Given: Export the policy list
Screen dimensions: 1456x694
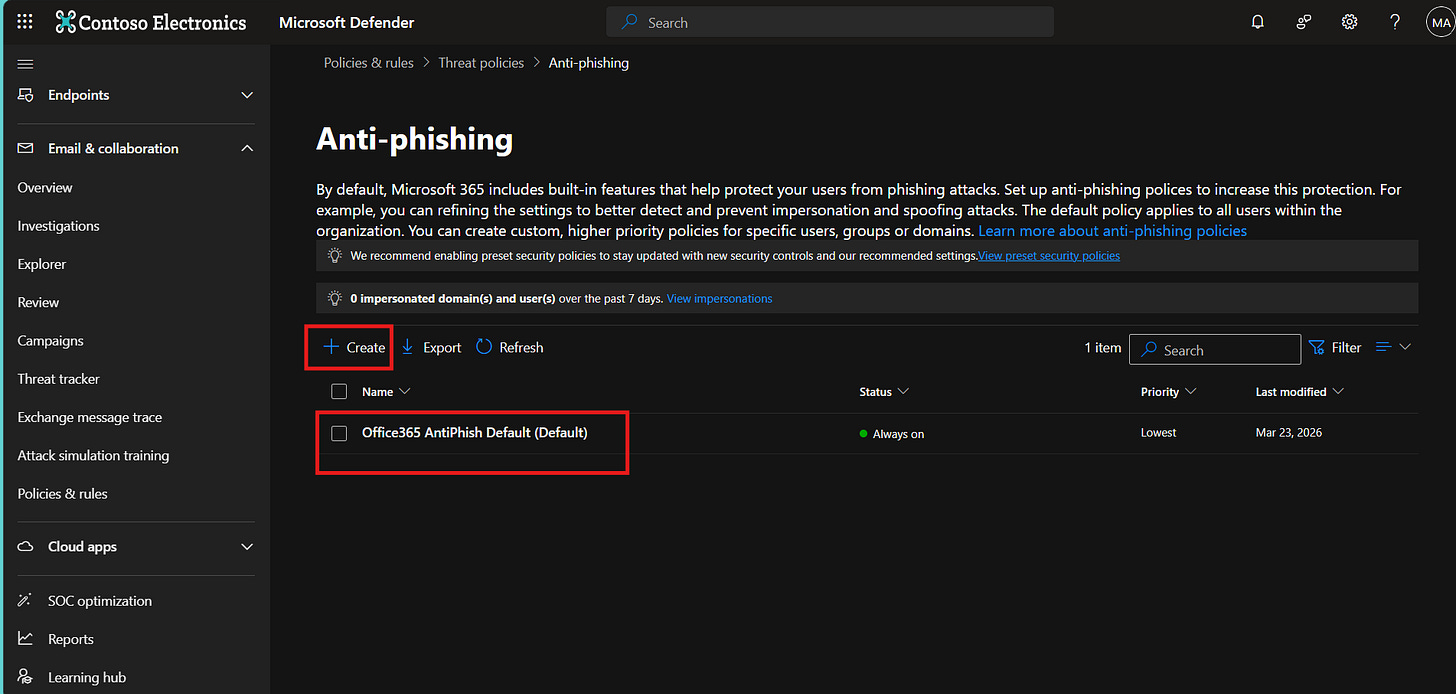Looking at the screenshot, I should [432, 347].
